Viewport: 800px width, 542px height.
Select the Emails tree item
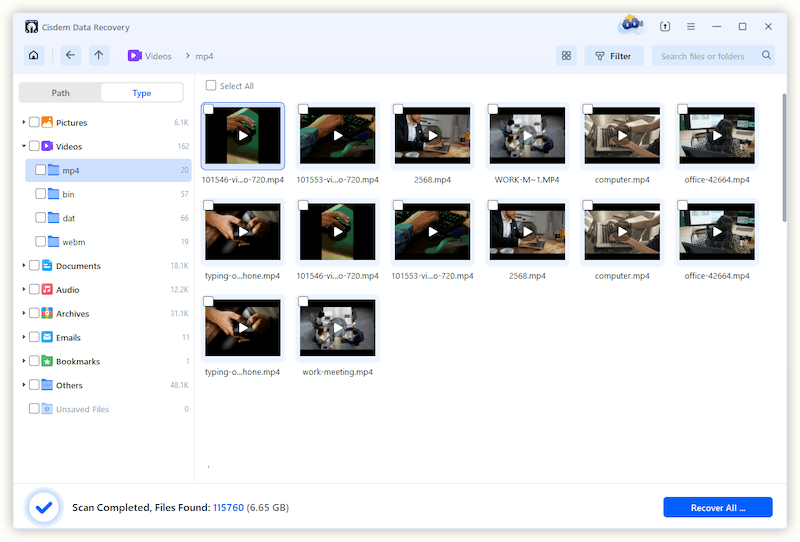pyautogui.click(x=105, y=337)
